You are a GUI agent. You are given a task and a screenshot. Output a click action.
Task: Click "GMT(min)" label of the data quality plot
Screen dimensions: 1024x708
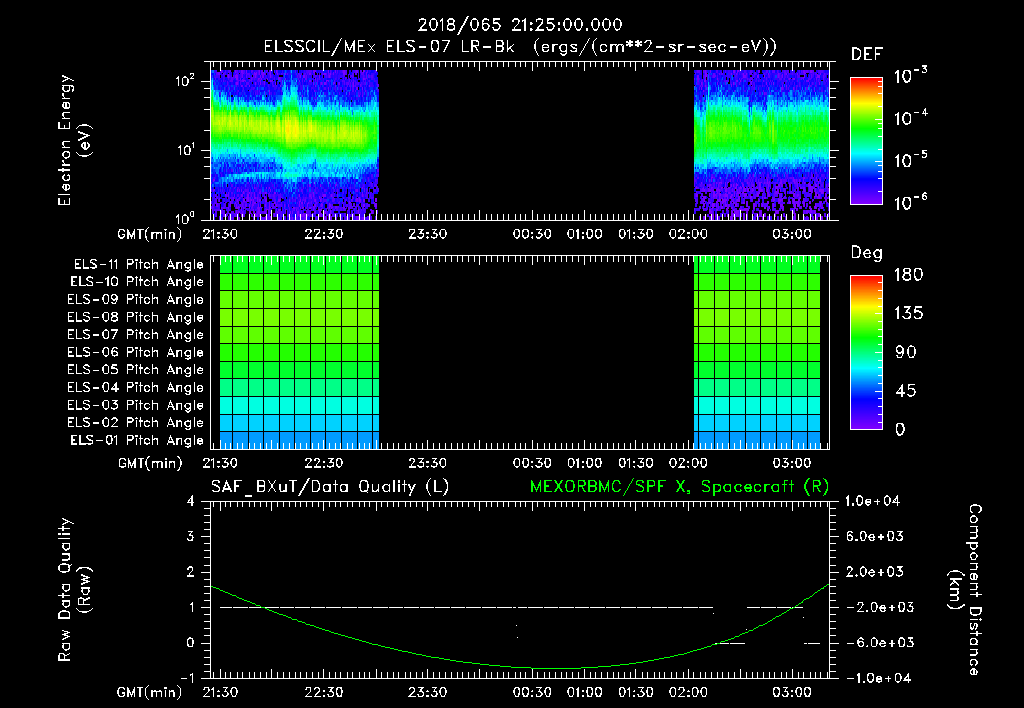(150, 692)
